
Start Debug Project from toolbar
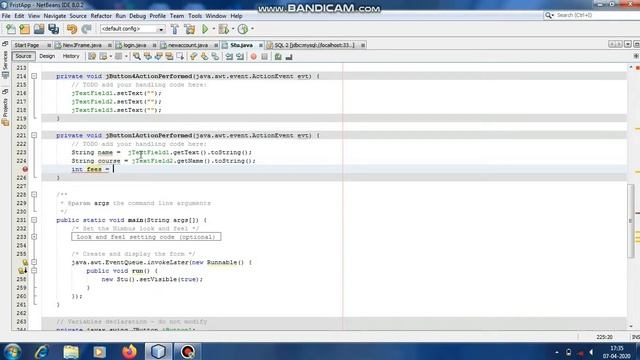[223, 29]
